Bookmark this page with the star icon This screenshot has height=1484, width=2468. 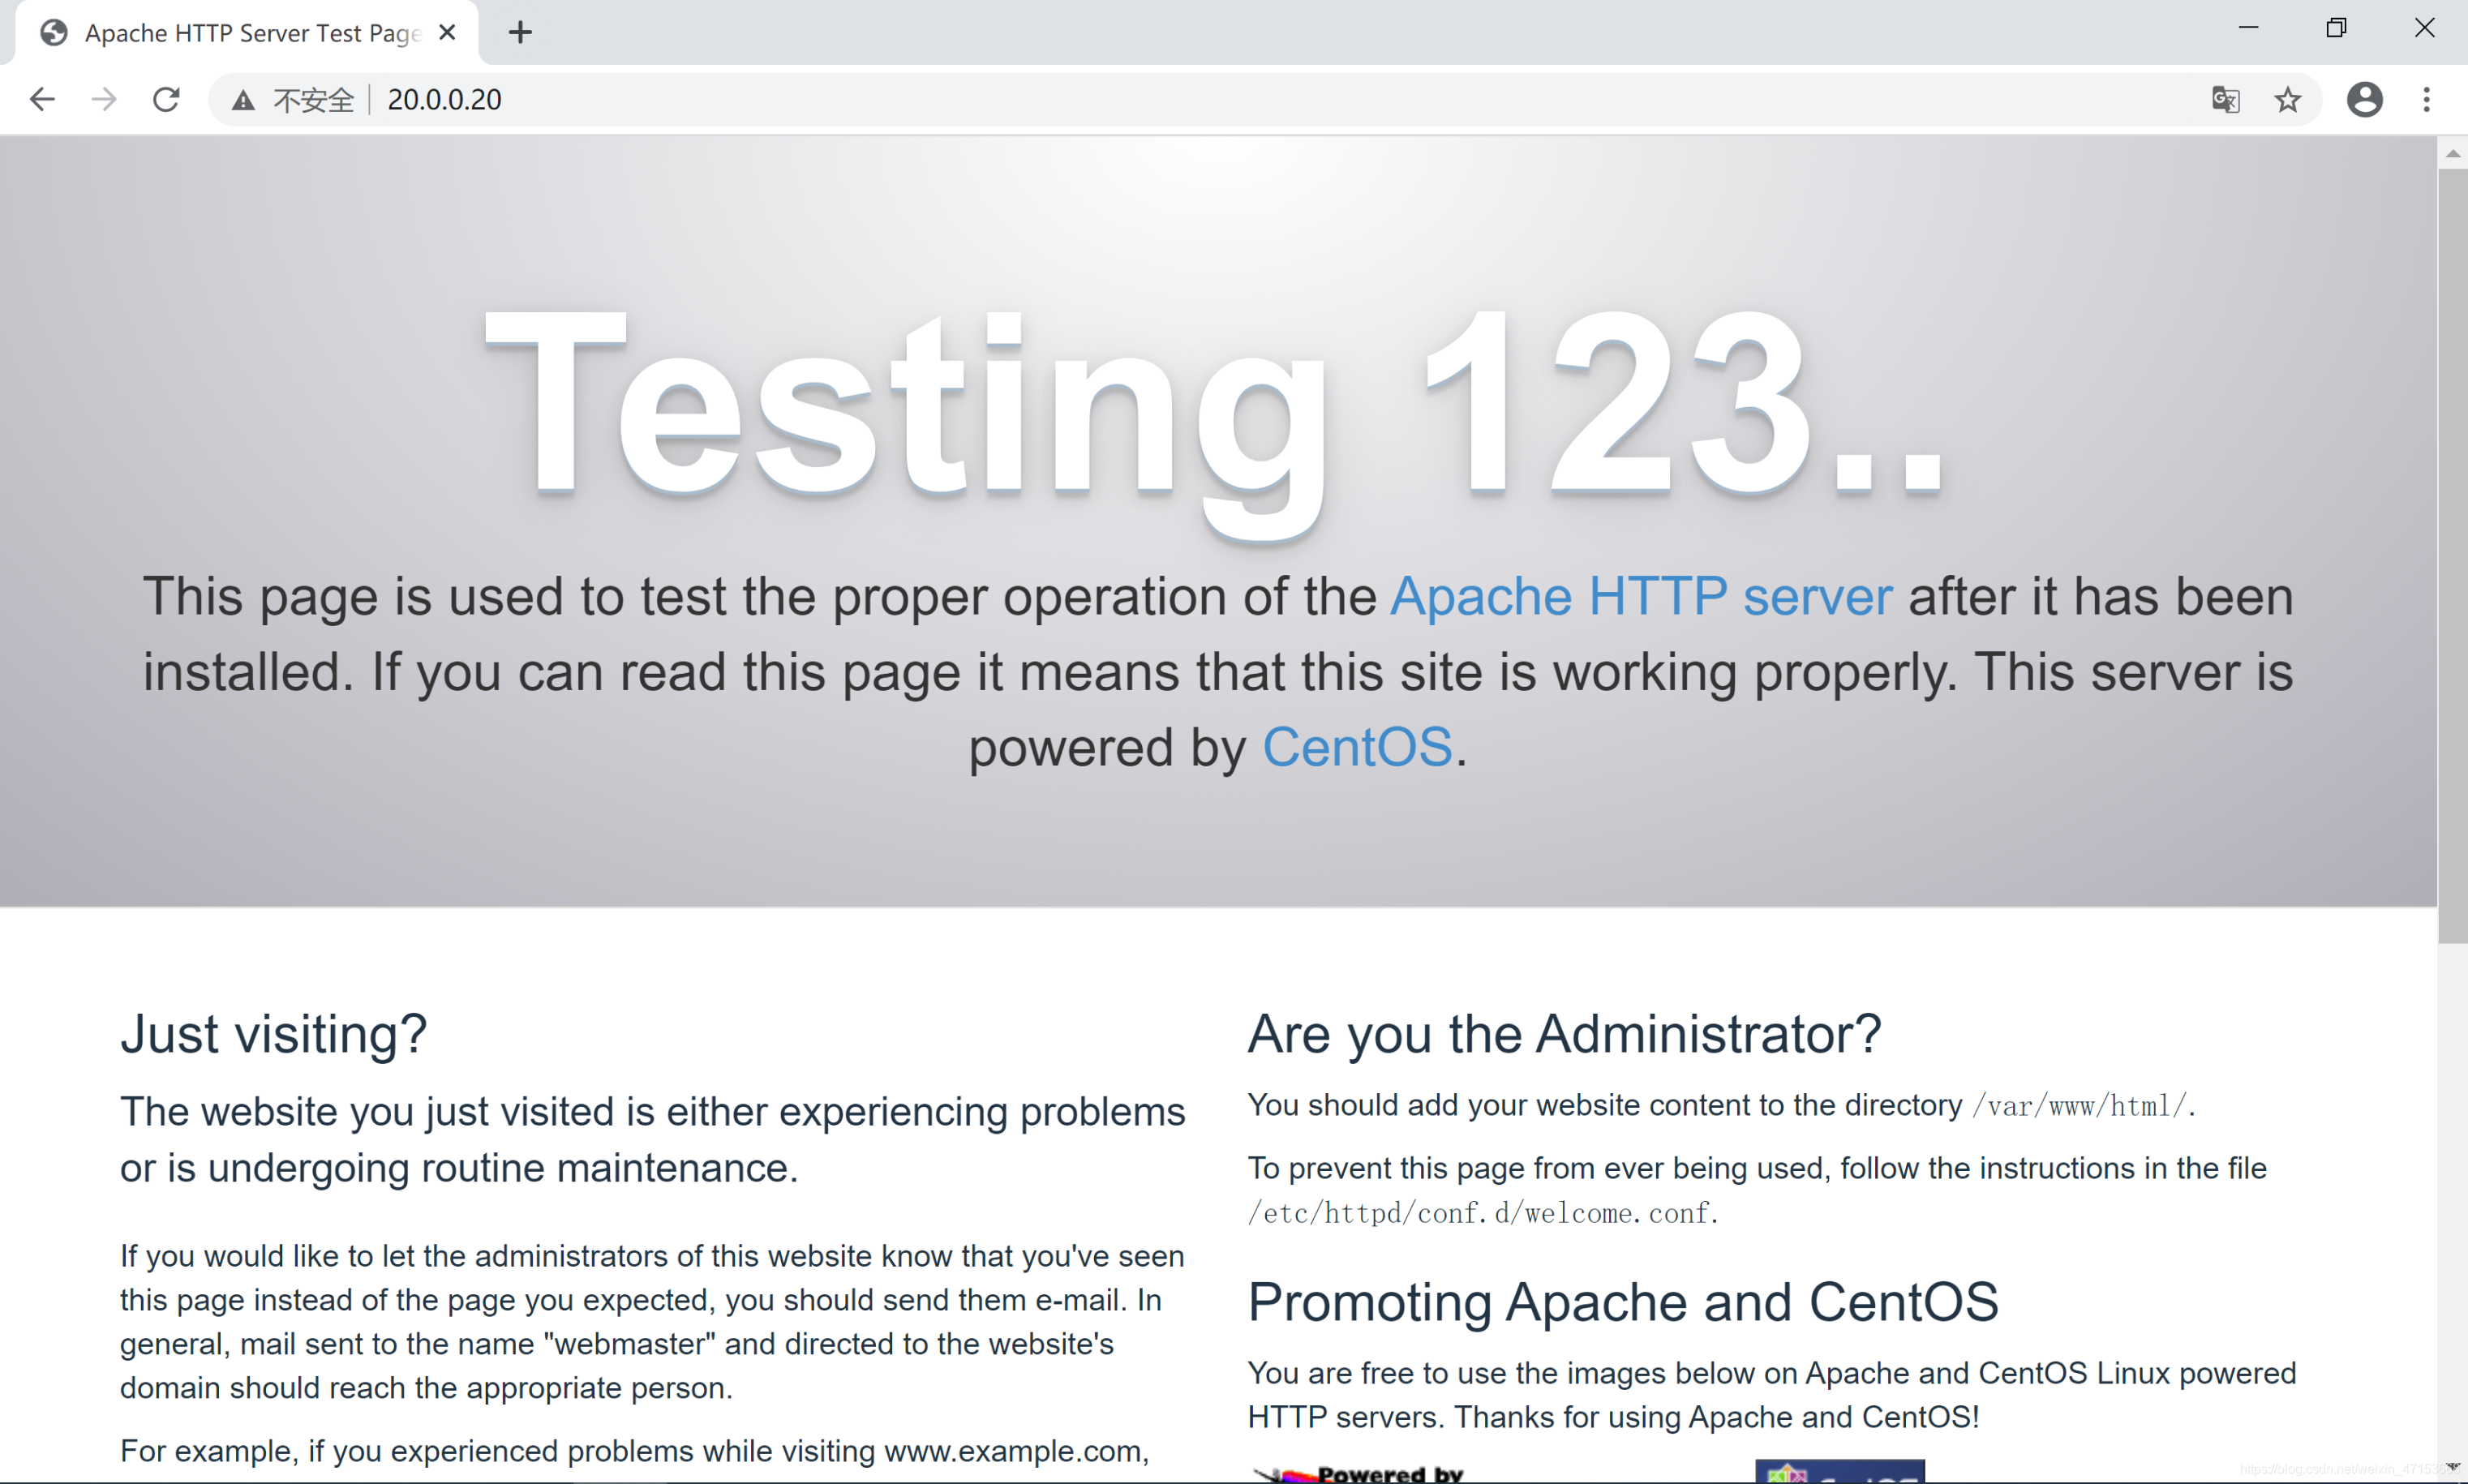pyautogui.click(x=2287, y=99)
